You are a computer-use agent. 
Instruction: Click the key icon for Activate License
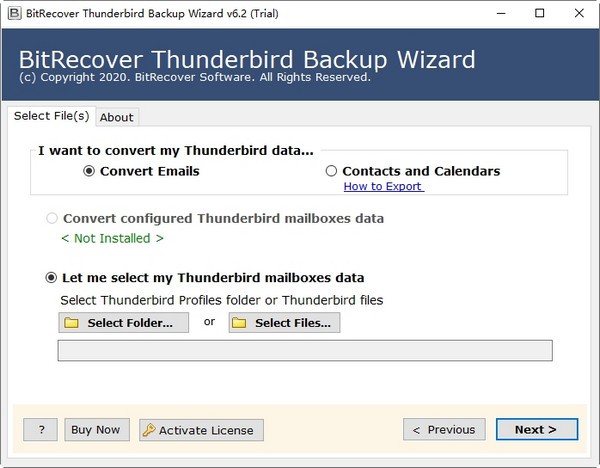click(x=149, y=430)
